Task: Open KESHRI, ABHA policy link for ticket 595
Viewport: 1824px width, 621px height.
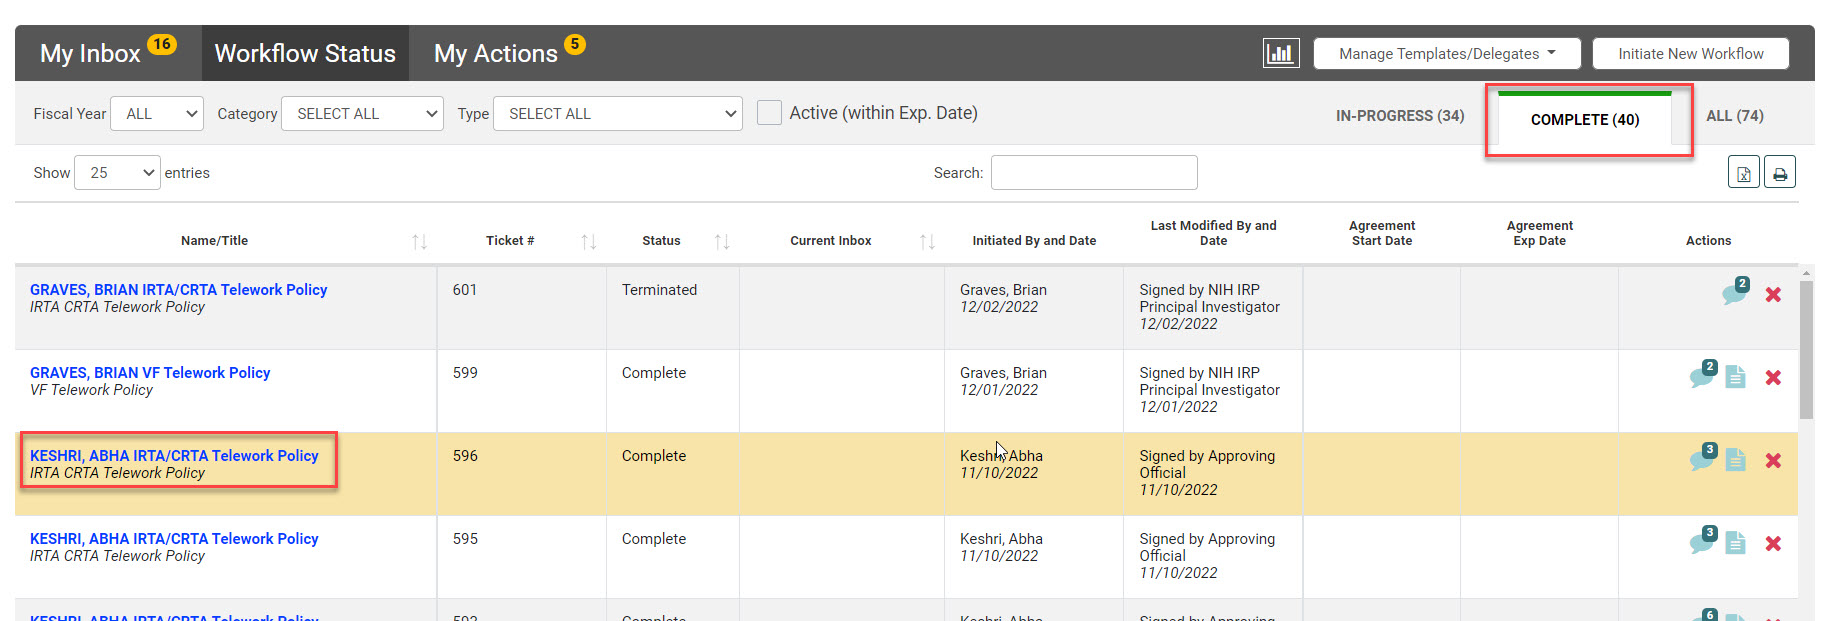Action: [x=174, y=538]
